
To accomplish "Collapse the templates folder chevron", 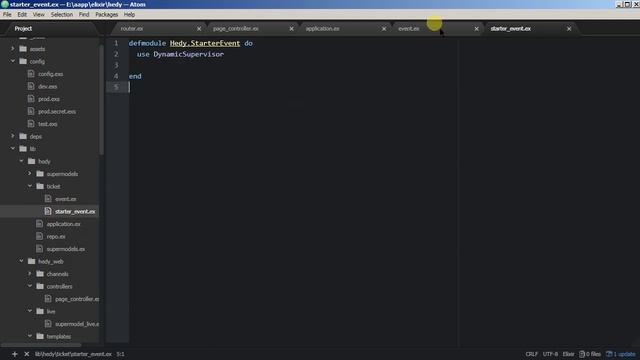I will 30,336.
